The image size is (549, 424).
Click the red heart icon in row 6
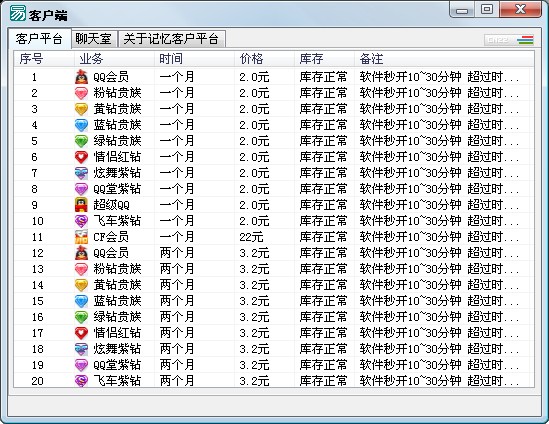[81, 157]
